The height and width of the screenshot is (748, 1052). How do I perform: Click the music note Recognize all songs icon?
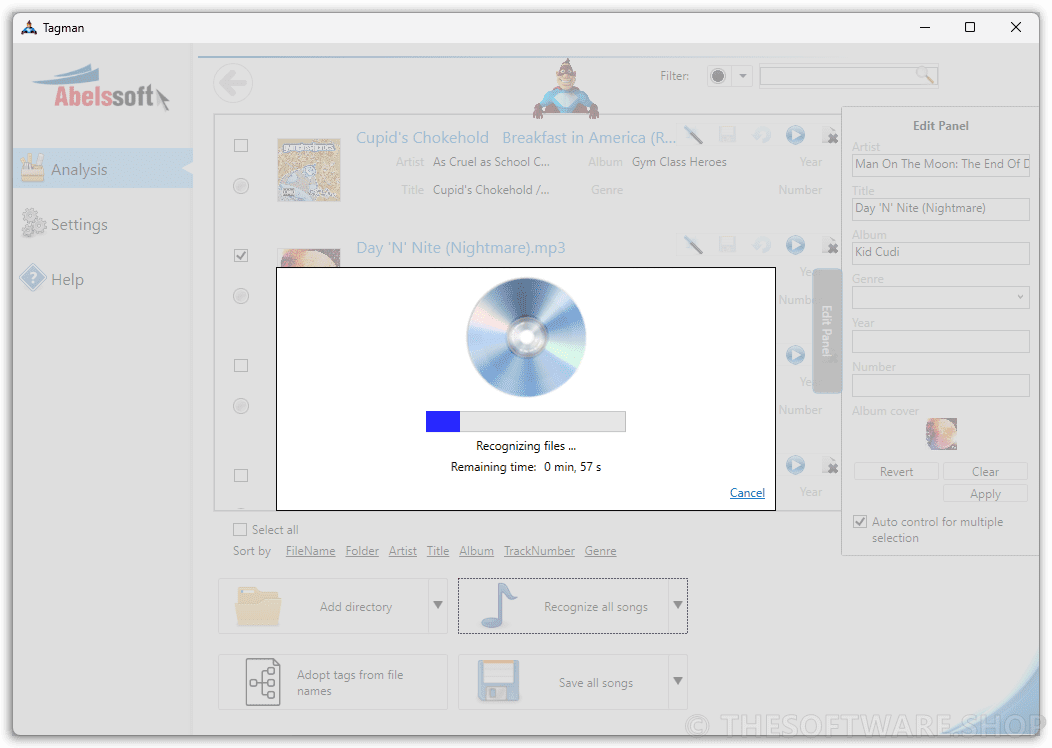click(500, 605)
